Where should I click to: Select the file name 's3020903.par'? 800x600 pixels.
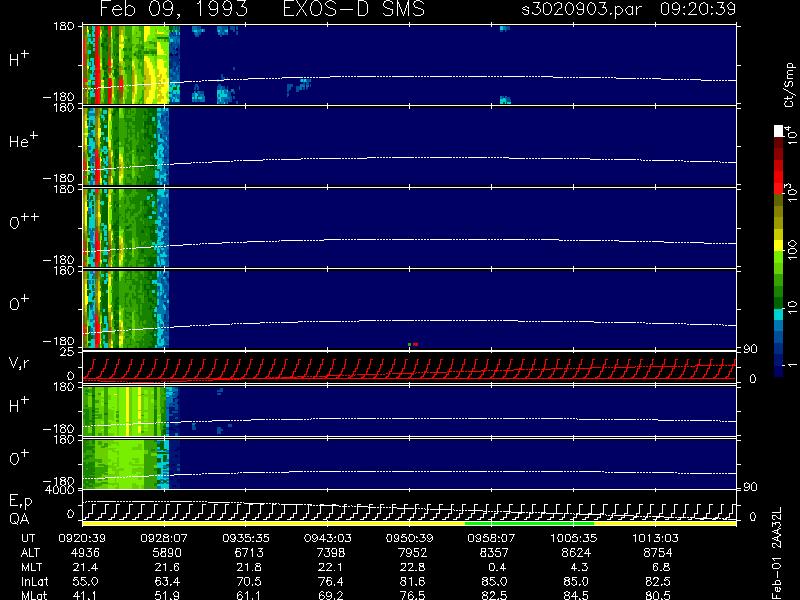[581, 9]
